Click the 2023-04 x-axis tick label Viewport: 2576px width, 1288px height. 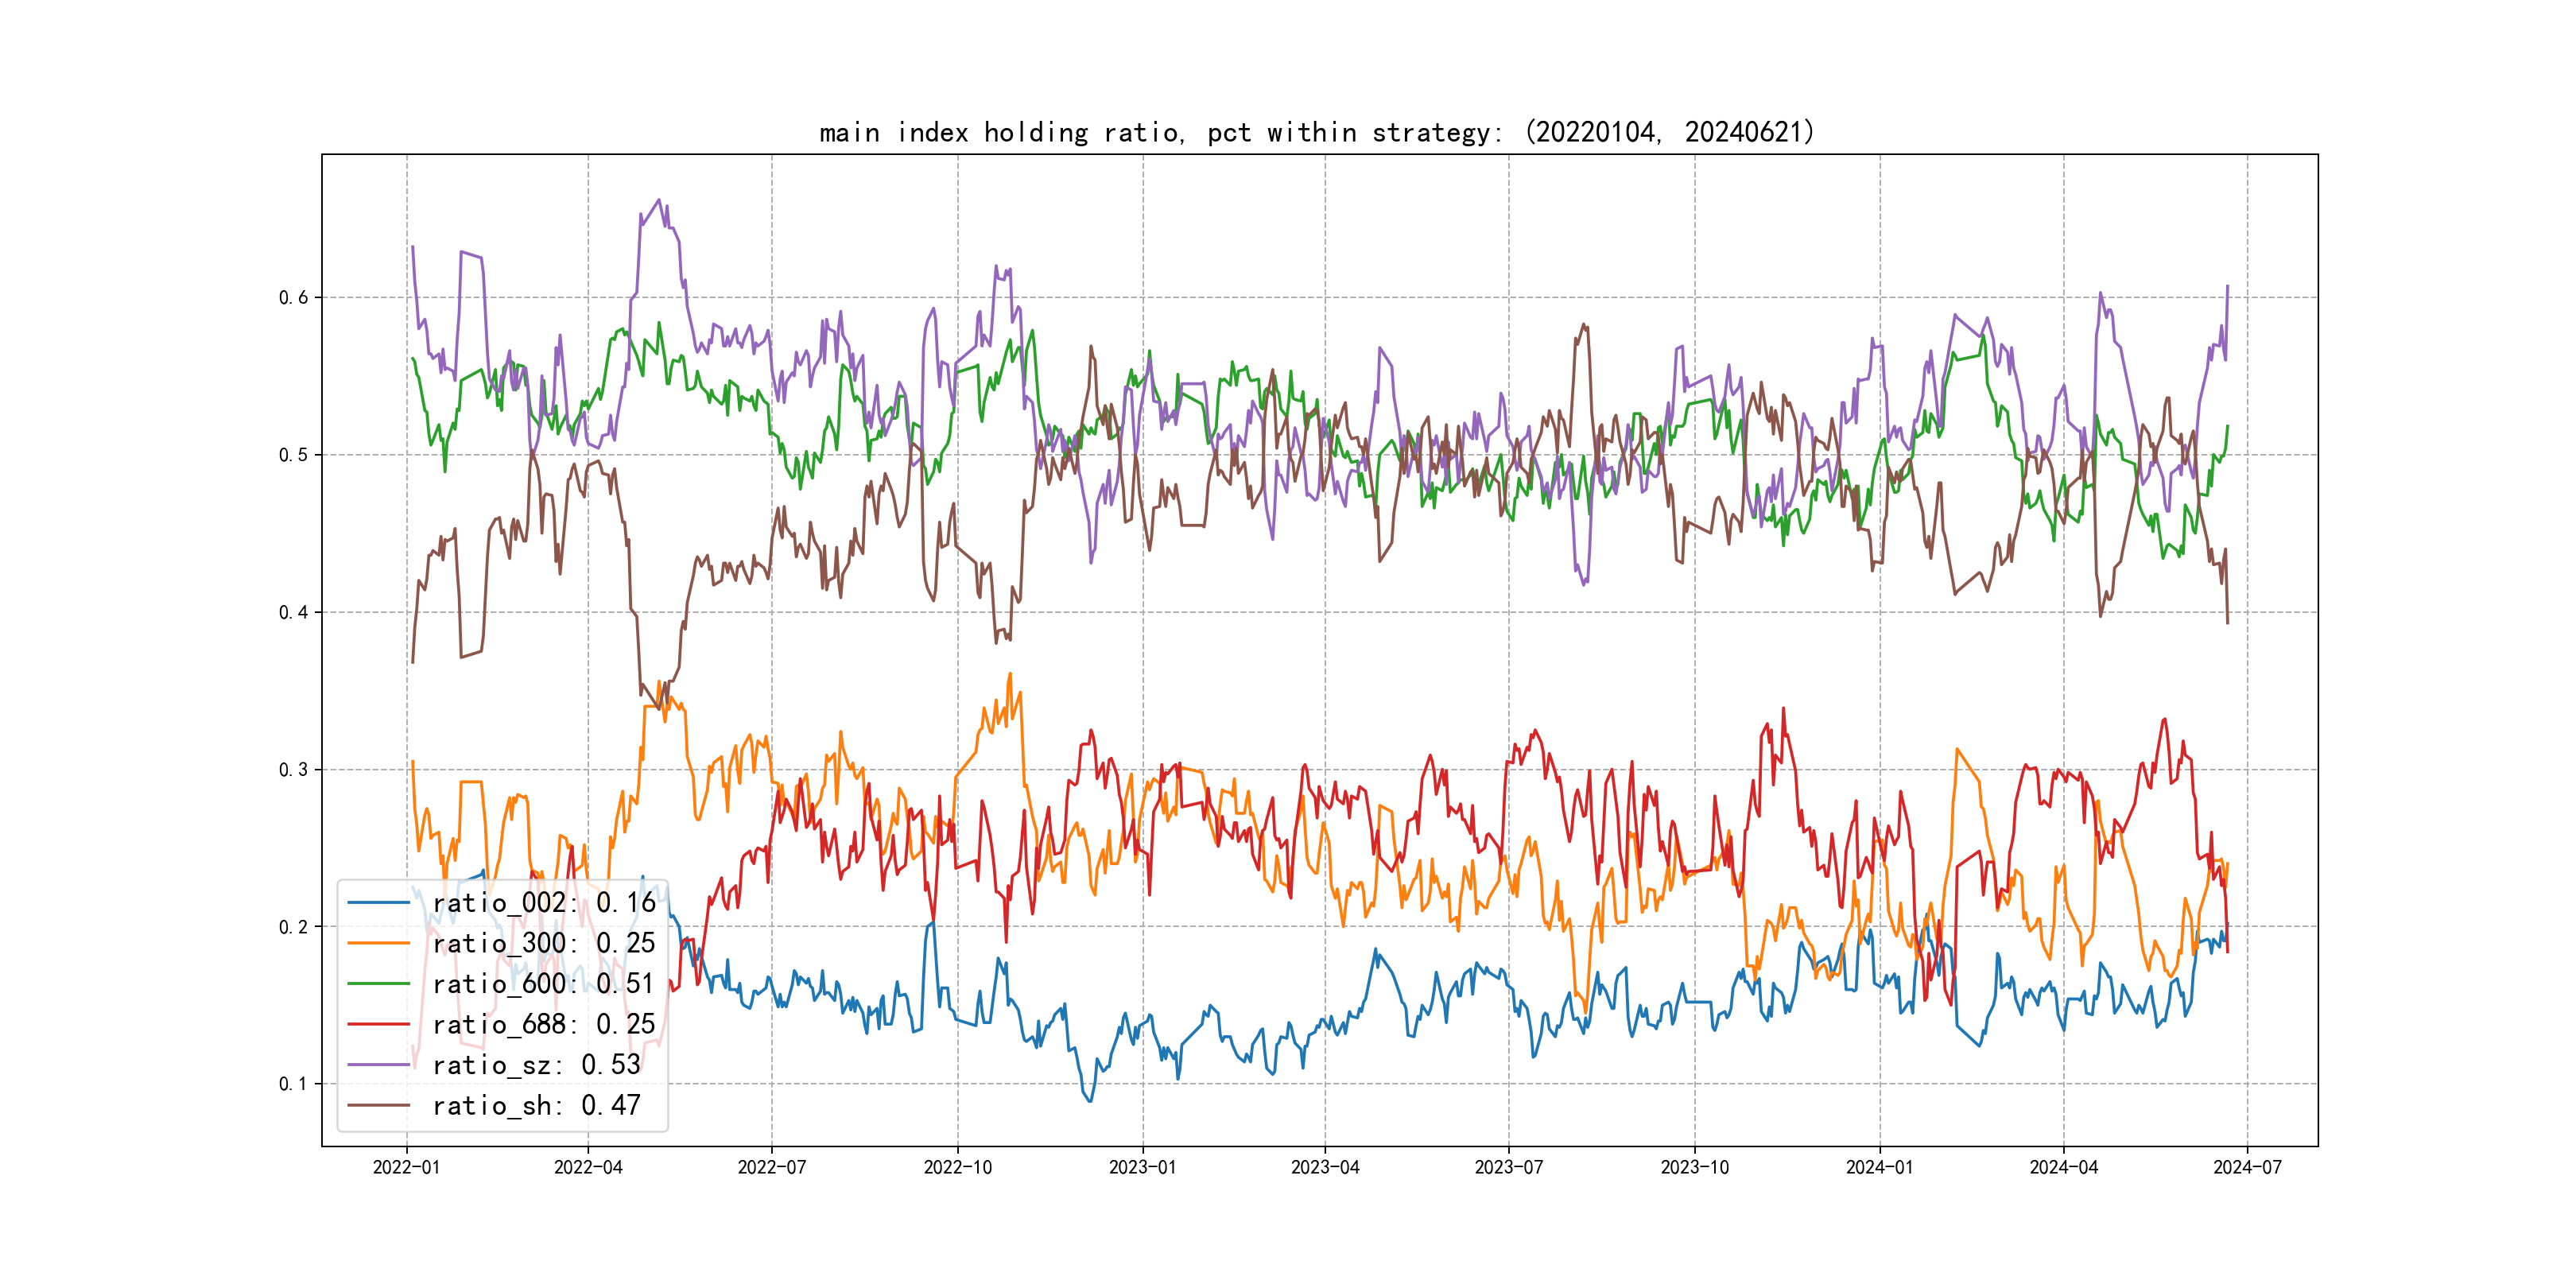click(1325, 1167)
